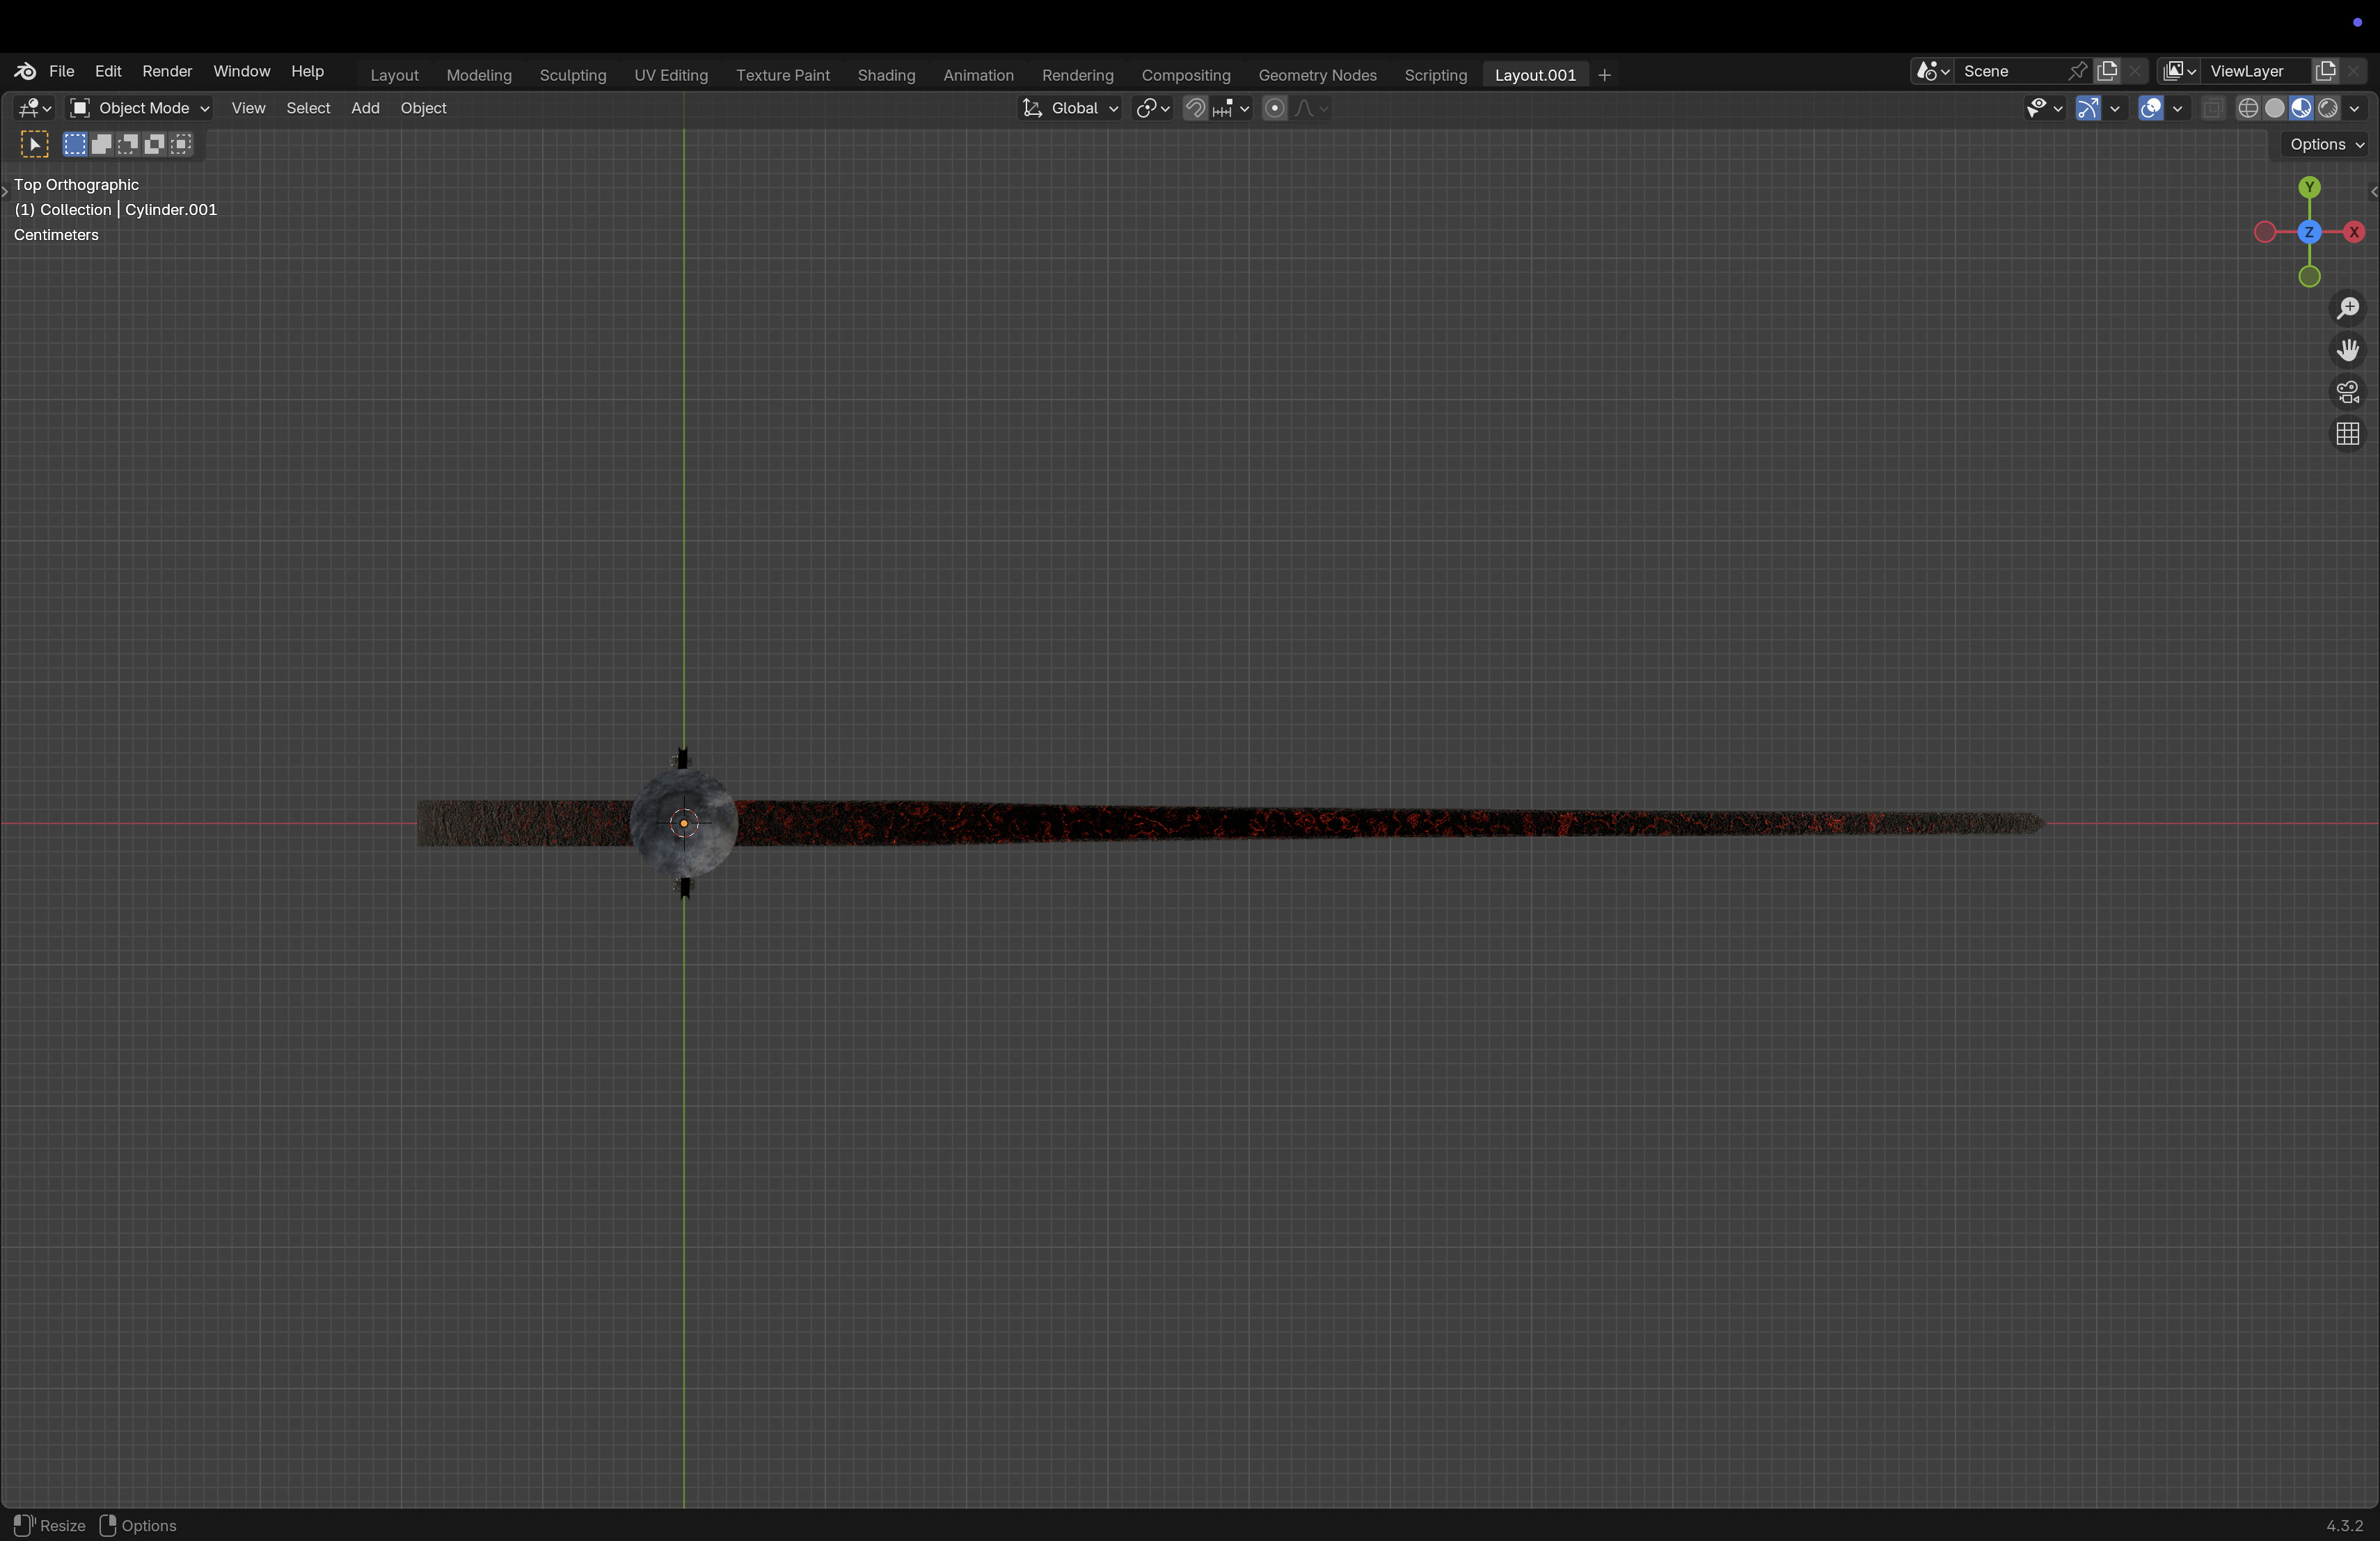Toggle proportional editing

[x=1275, y=108]
